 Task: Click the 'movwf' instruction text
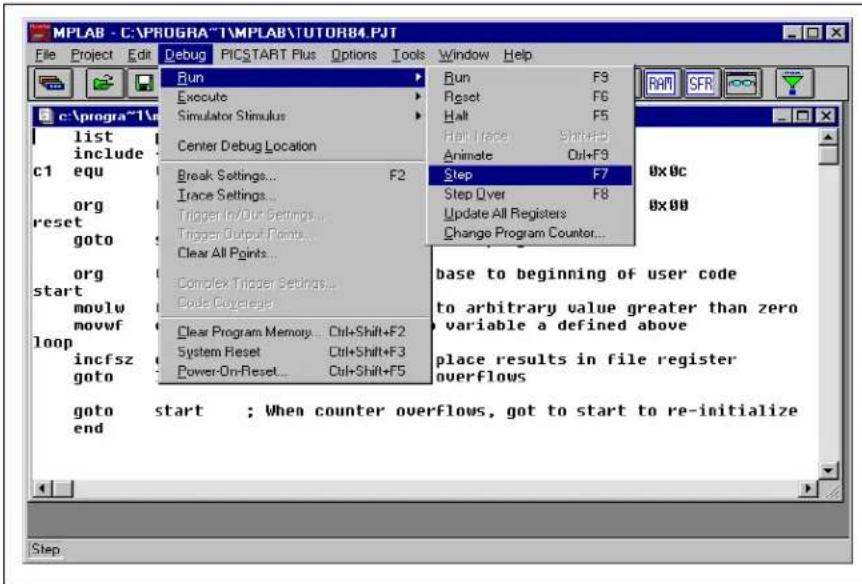click(x=99, y=326)
